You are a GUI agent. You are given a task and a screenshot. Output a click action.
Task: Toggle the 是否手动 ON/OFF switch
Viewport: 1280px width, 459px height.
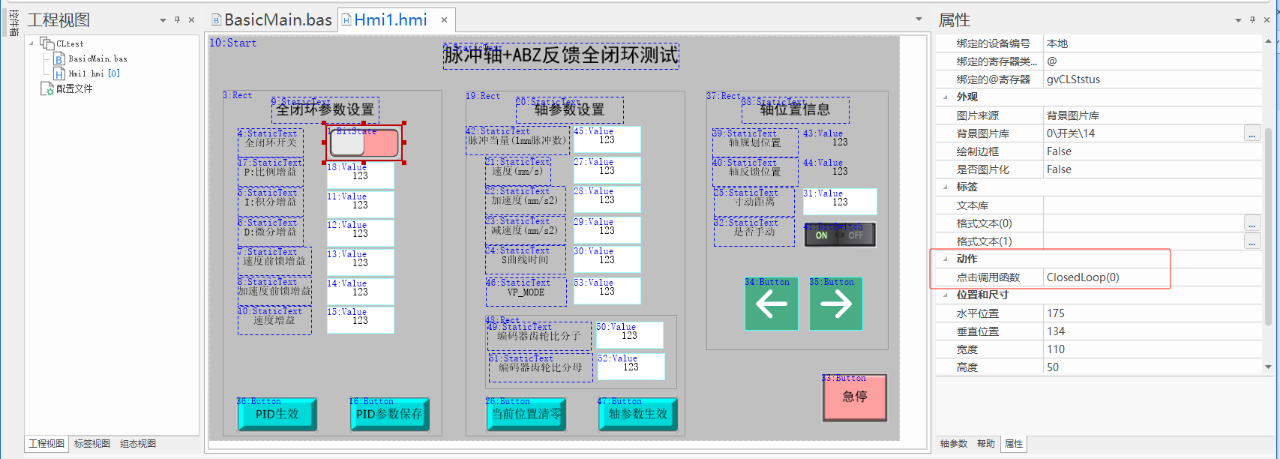[839, 235]
